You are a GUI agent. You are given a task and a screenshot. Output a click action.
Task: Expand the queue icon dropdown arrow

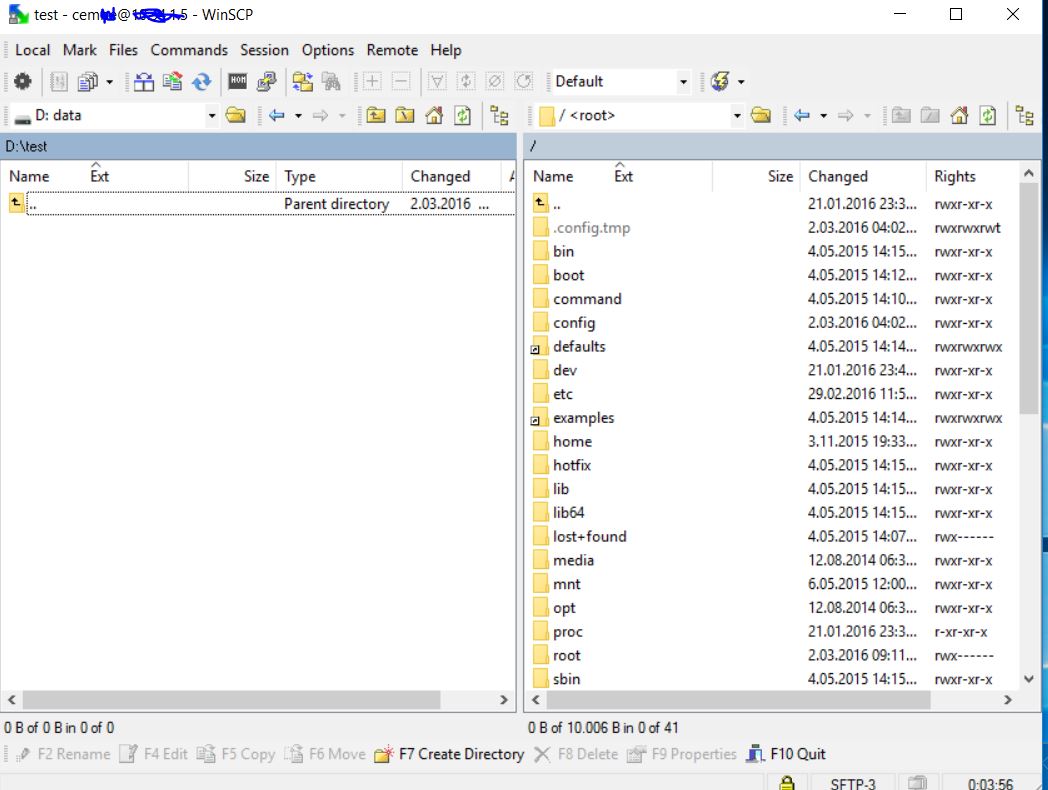pos(110,82)
